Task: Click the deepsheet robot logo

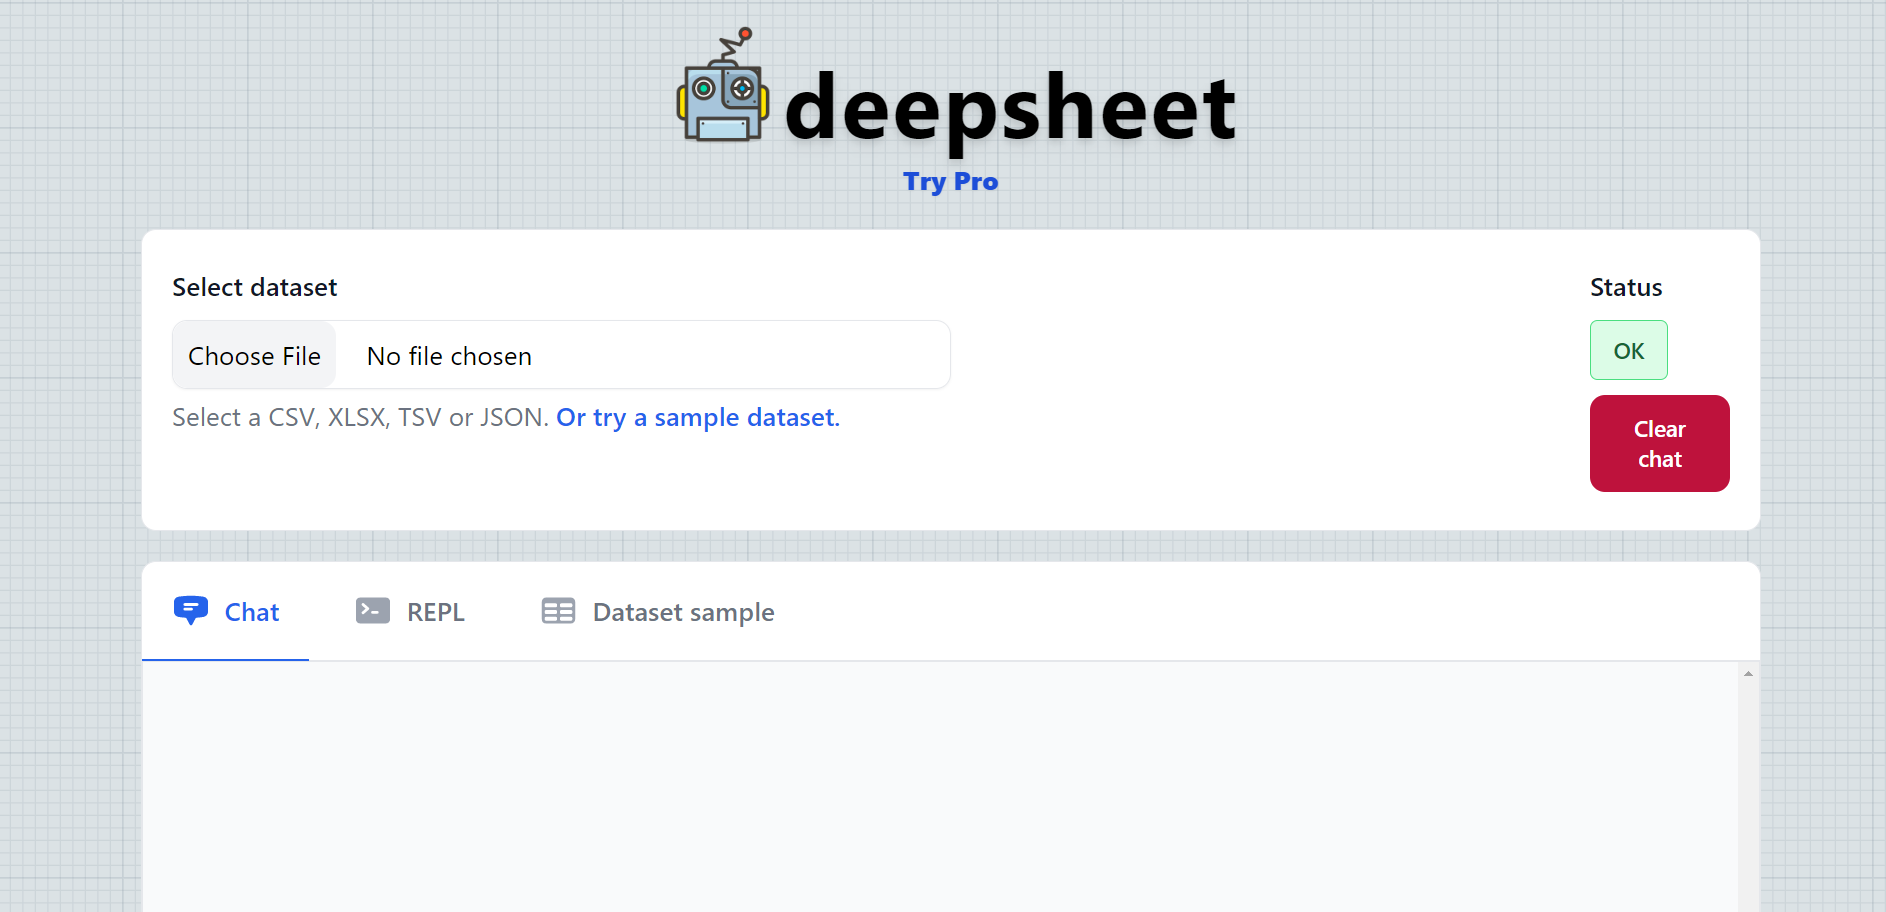Action: point(722,95)
